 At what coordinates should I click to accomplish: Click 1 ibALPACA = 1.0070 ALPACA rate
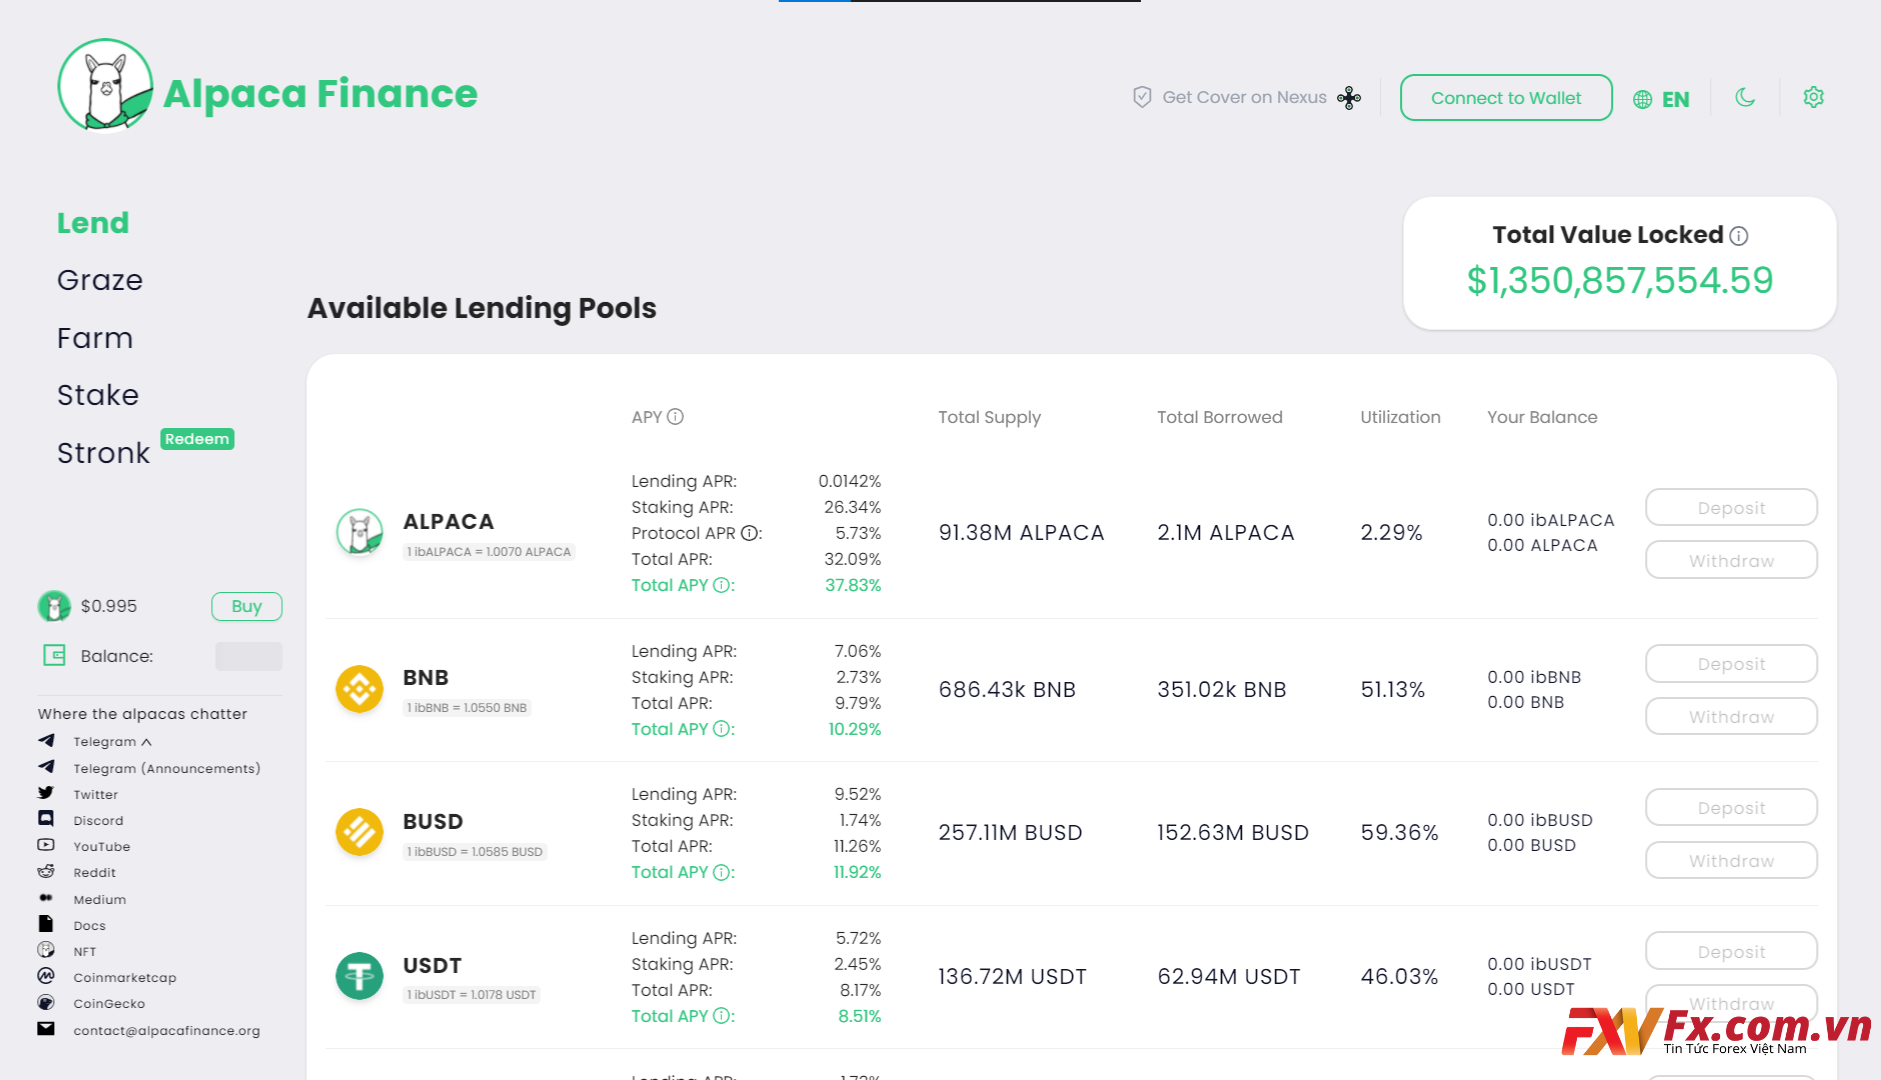489,552
